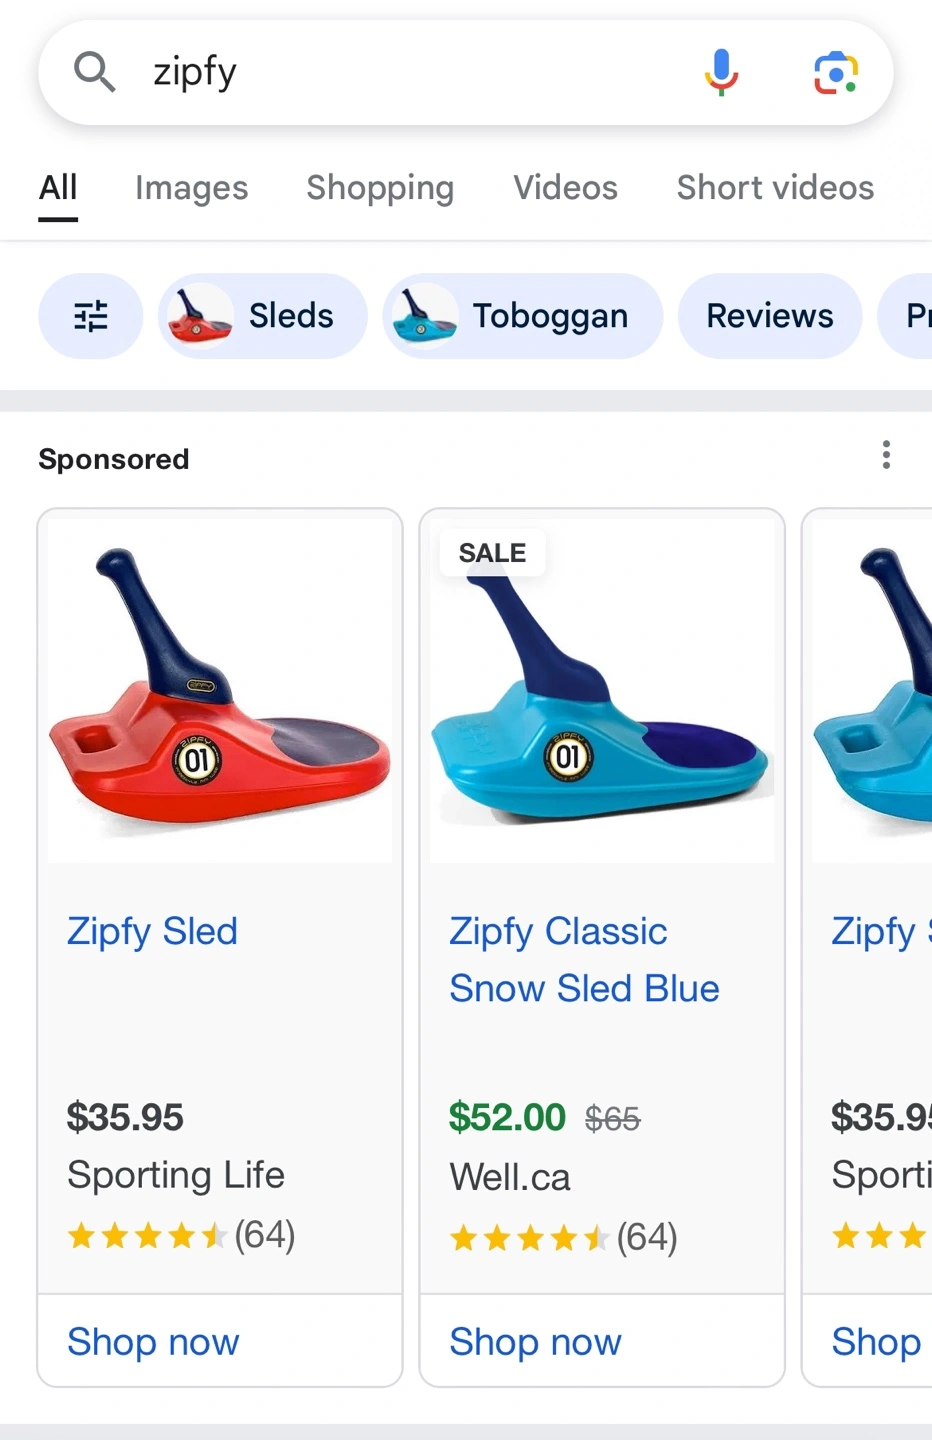Click the search field containing zipfy
Image resolution: width=932 pixels, height=1440 pixels.
click(x=400, y=72)
